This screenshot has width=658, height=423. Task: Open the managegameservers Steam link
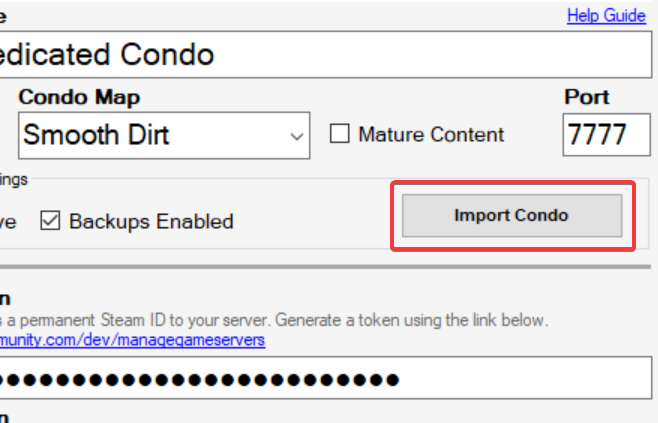tap(132, 339)
